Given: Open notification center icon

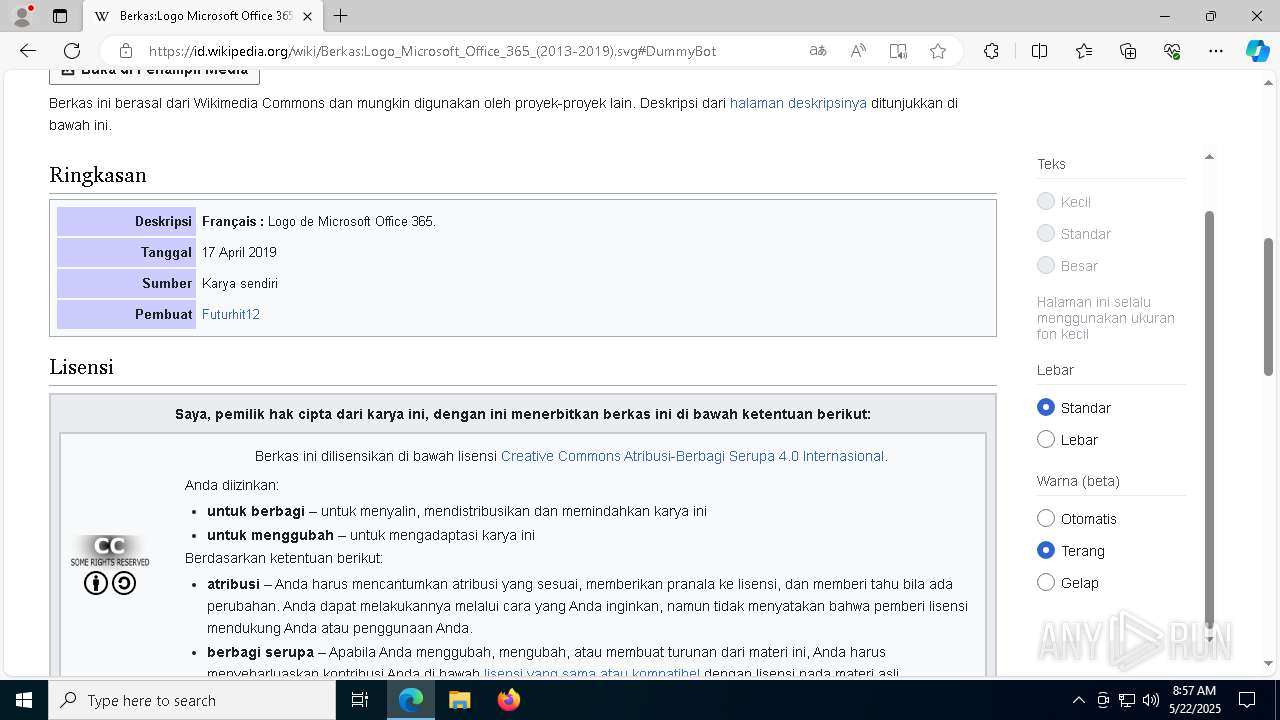Looking at the screenshot, I should tap(1247, 700).
